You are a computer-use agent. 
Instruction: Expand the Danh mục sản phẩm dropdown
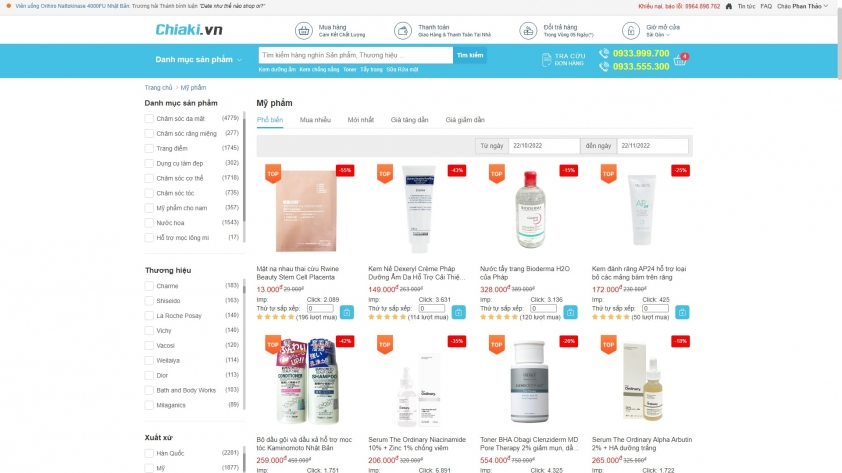pos(199,60)
